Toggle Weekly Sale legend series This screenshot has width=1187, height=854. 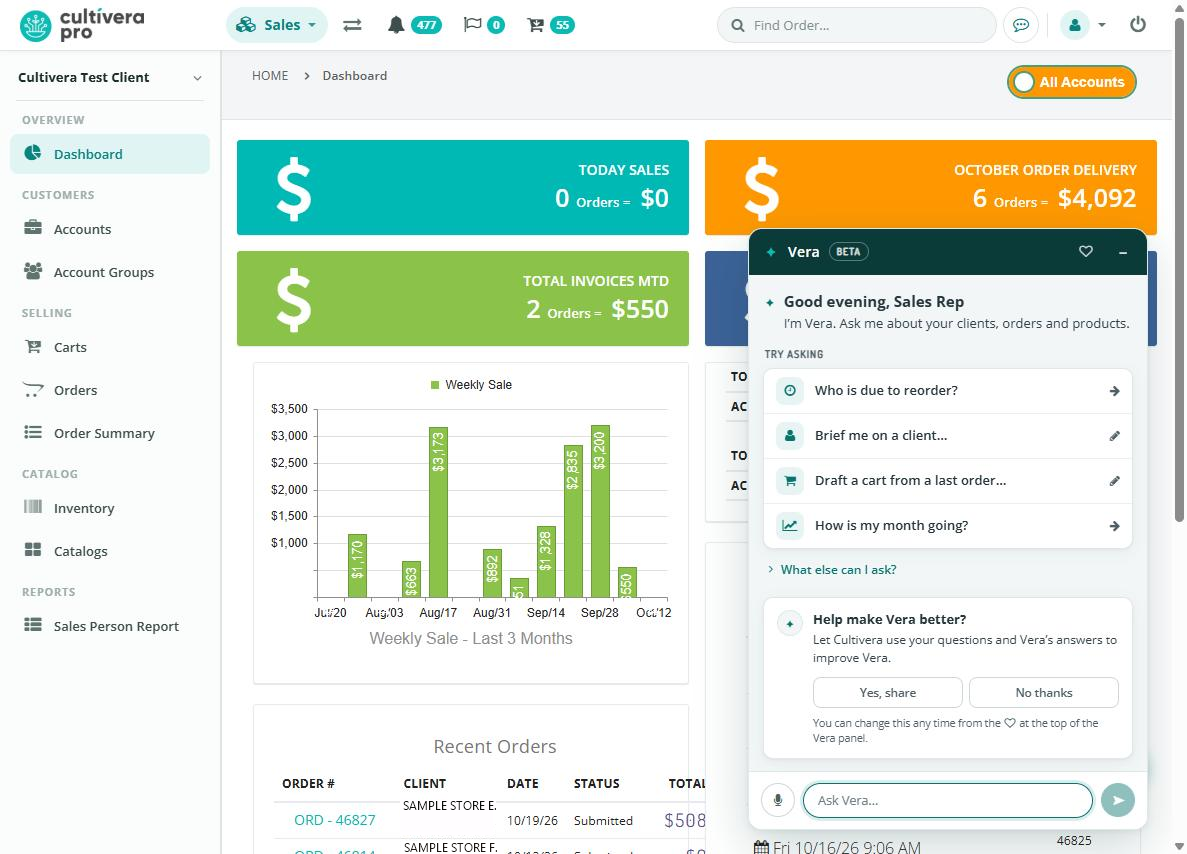pyautogui.click(x=471, y=385)
